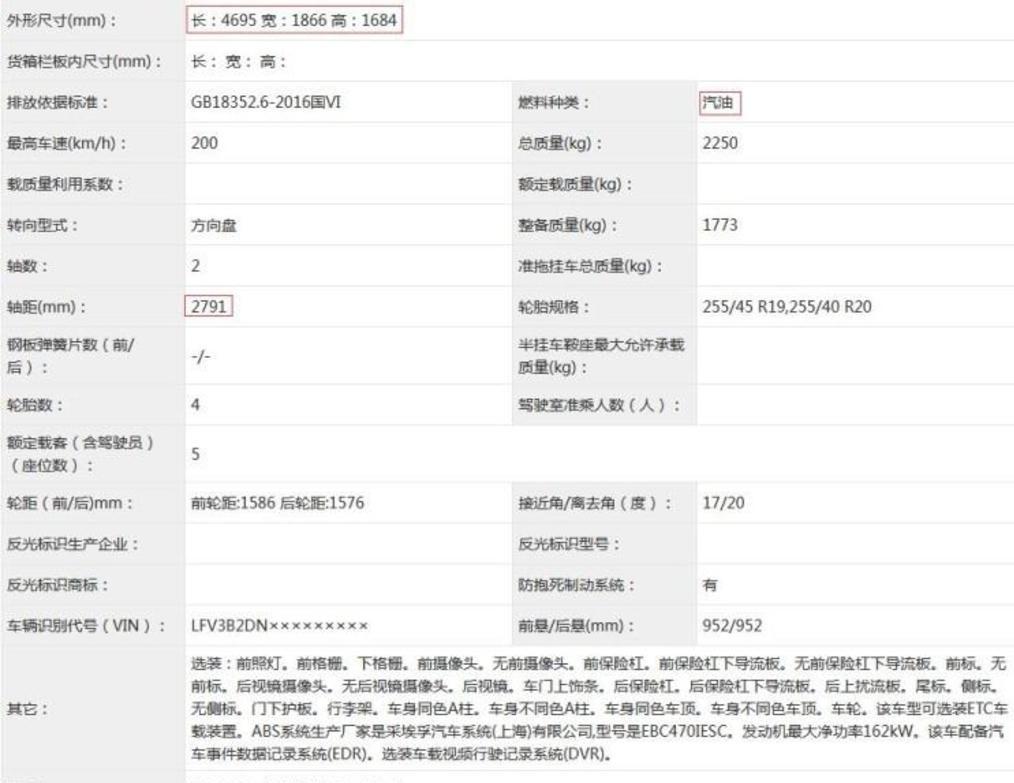
Task: Click the 轴数 label
Action: pyautogui.click(x=27, y=266)
